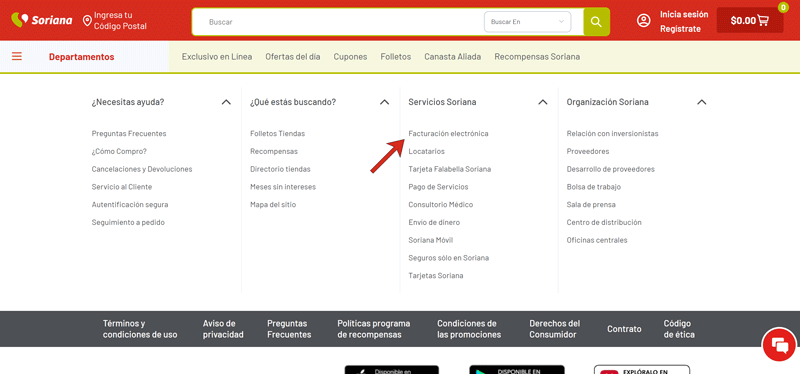Open the Proveedores link
This screenshot has height=374, width=800.
tap(588, 152)
